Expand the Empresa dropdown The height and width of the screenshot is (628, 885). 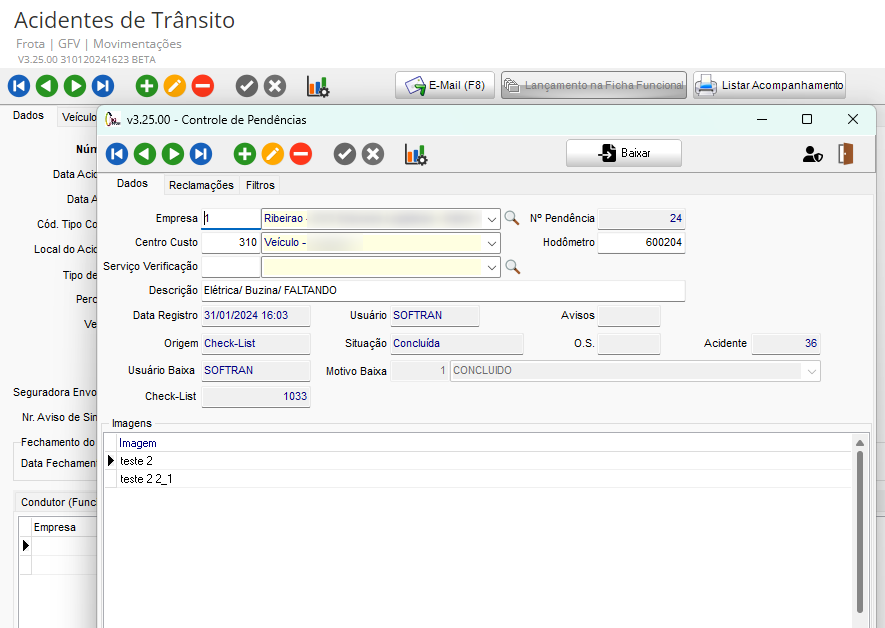pyautogui.click(x=491, y=218)
